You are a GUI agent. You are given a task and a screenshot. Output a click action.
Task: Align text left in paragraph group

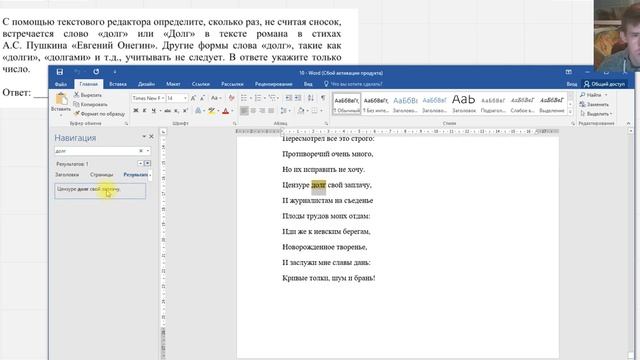(x=244, y=111)
